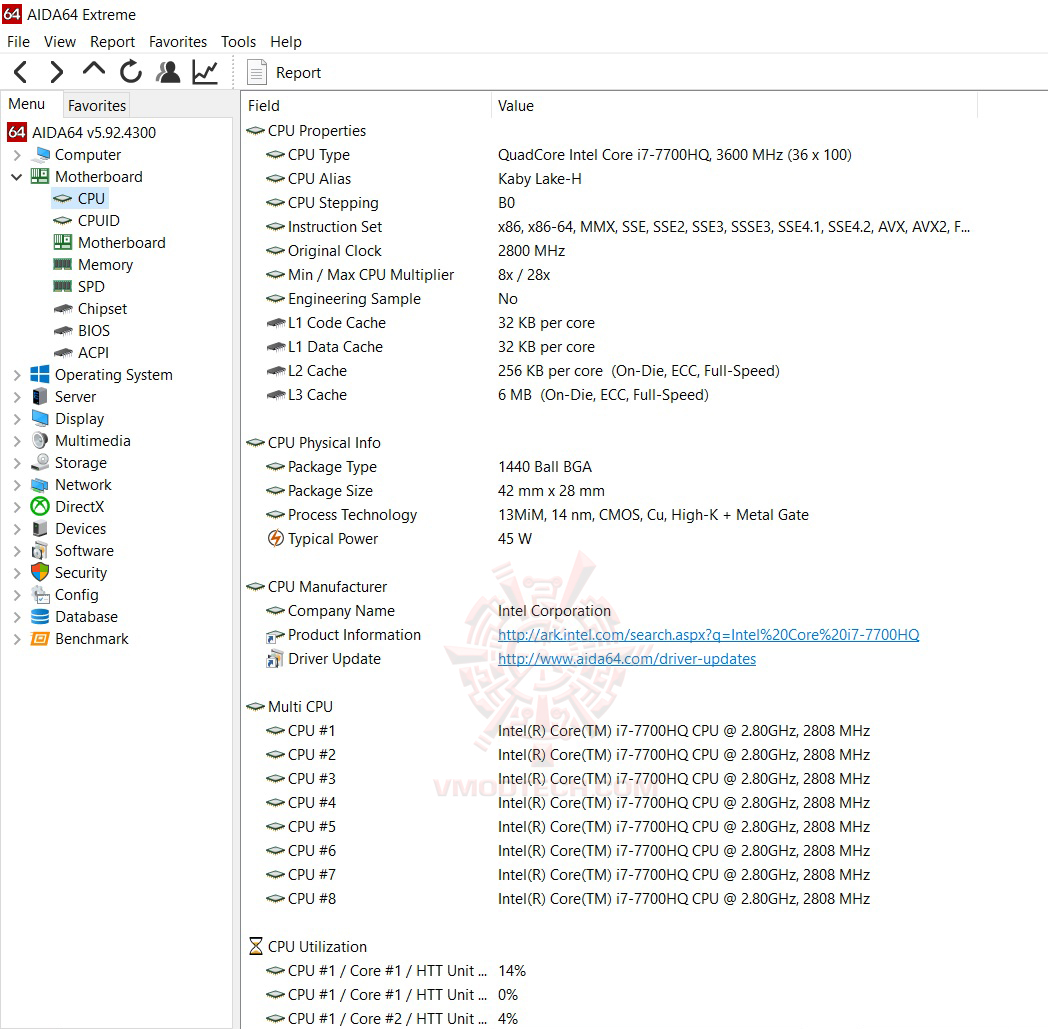
Task: Select the Security shield icon
Action: coord(40,573)
